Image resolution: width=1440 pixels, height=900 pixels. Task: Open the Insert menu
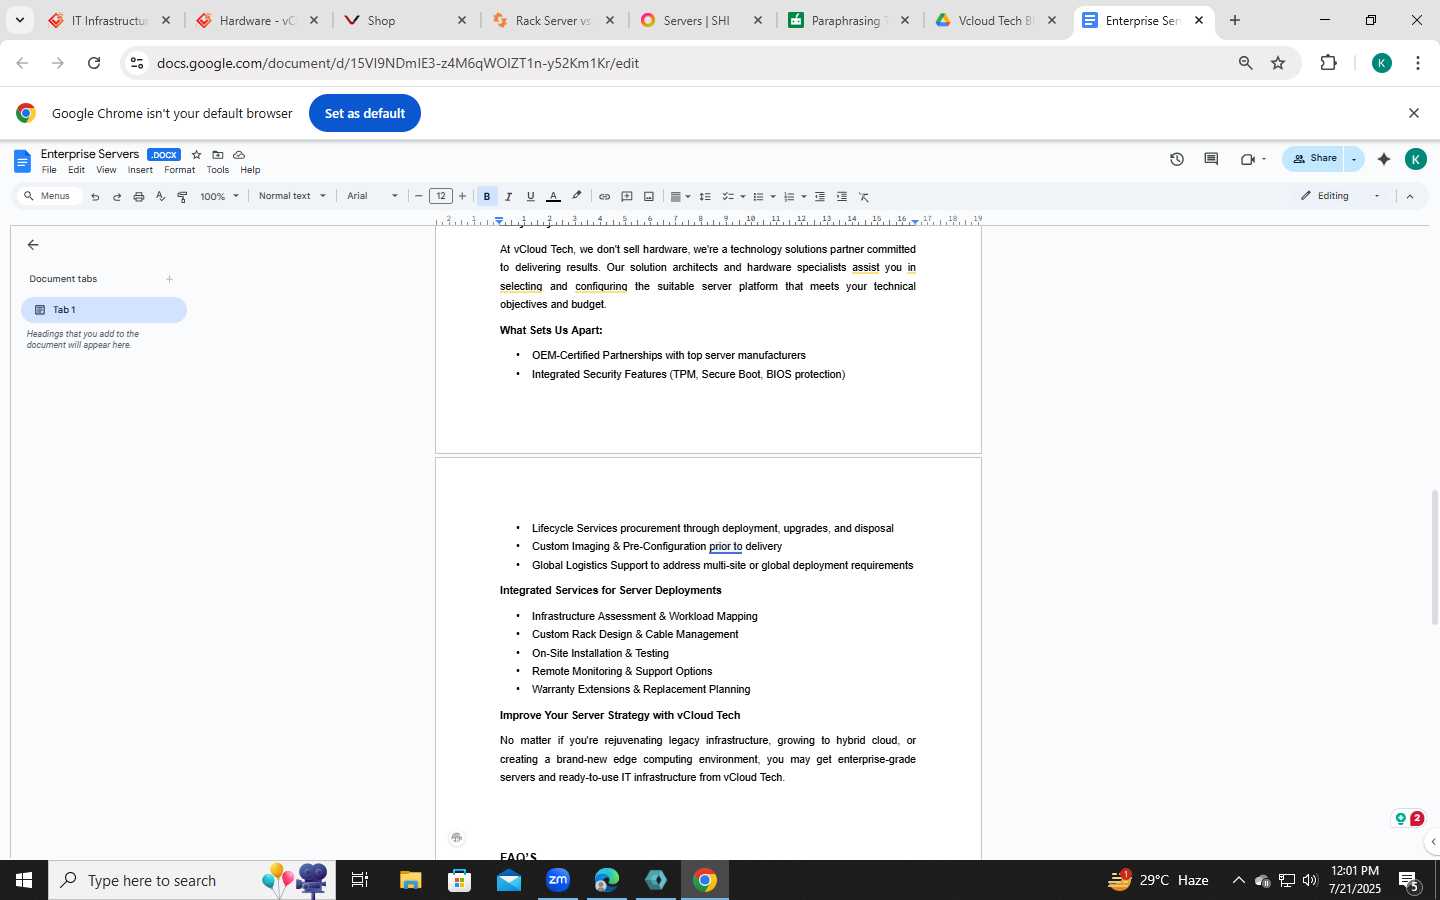(140, 170)
